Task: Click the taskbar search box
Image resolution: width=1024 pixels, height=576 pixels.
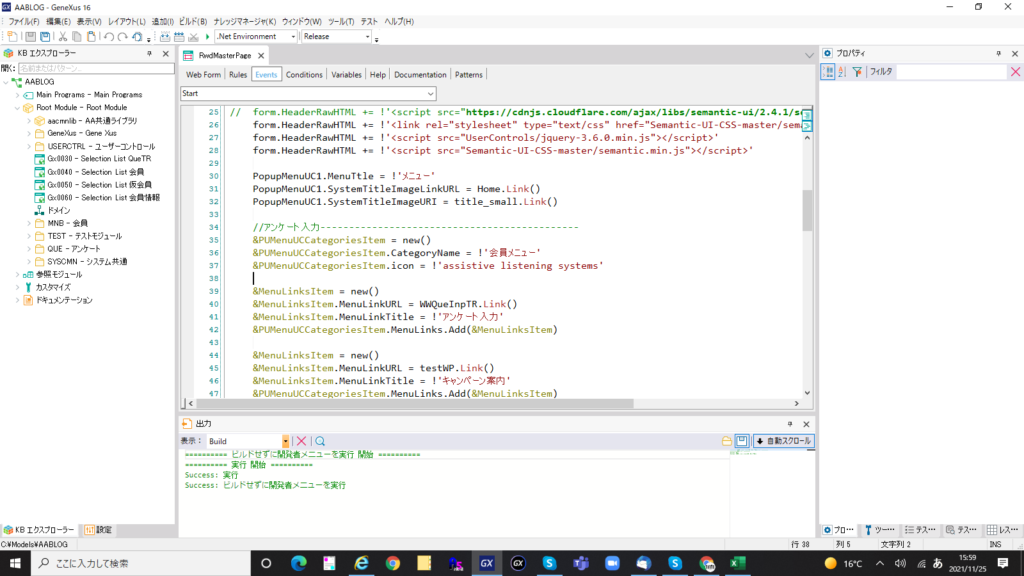Action: tap(140, 563)
